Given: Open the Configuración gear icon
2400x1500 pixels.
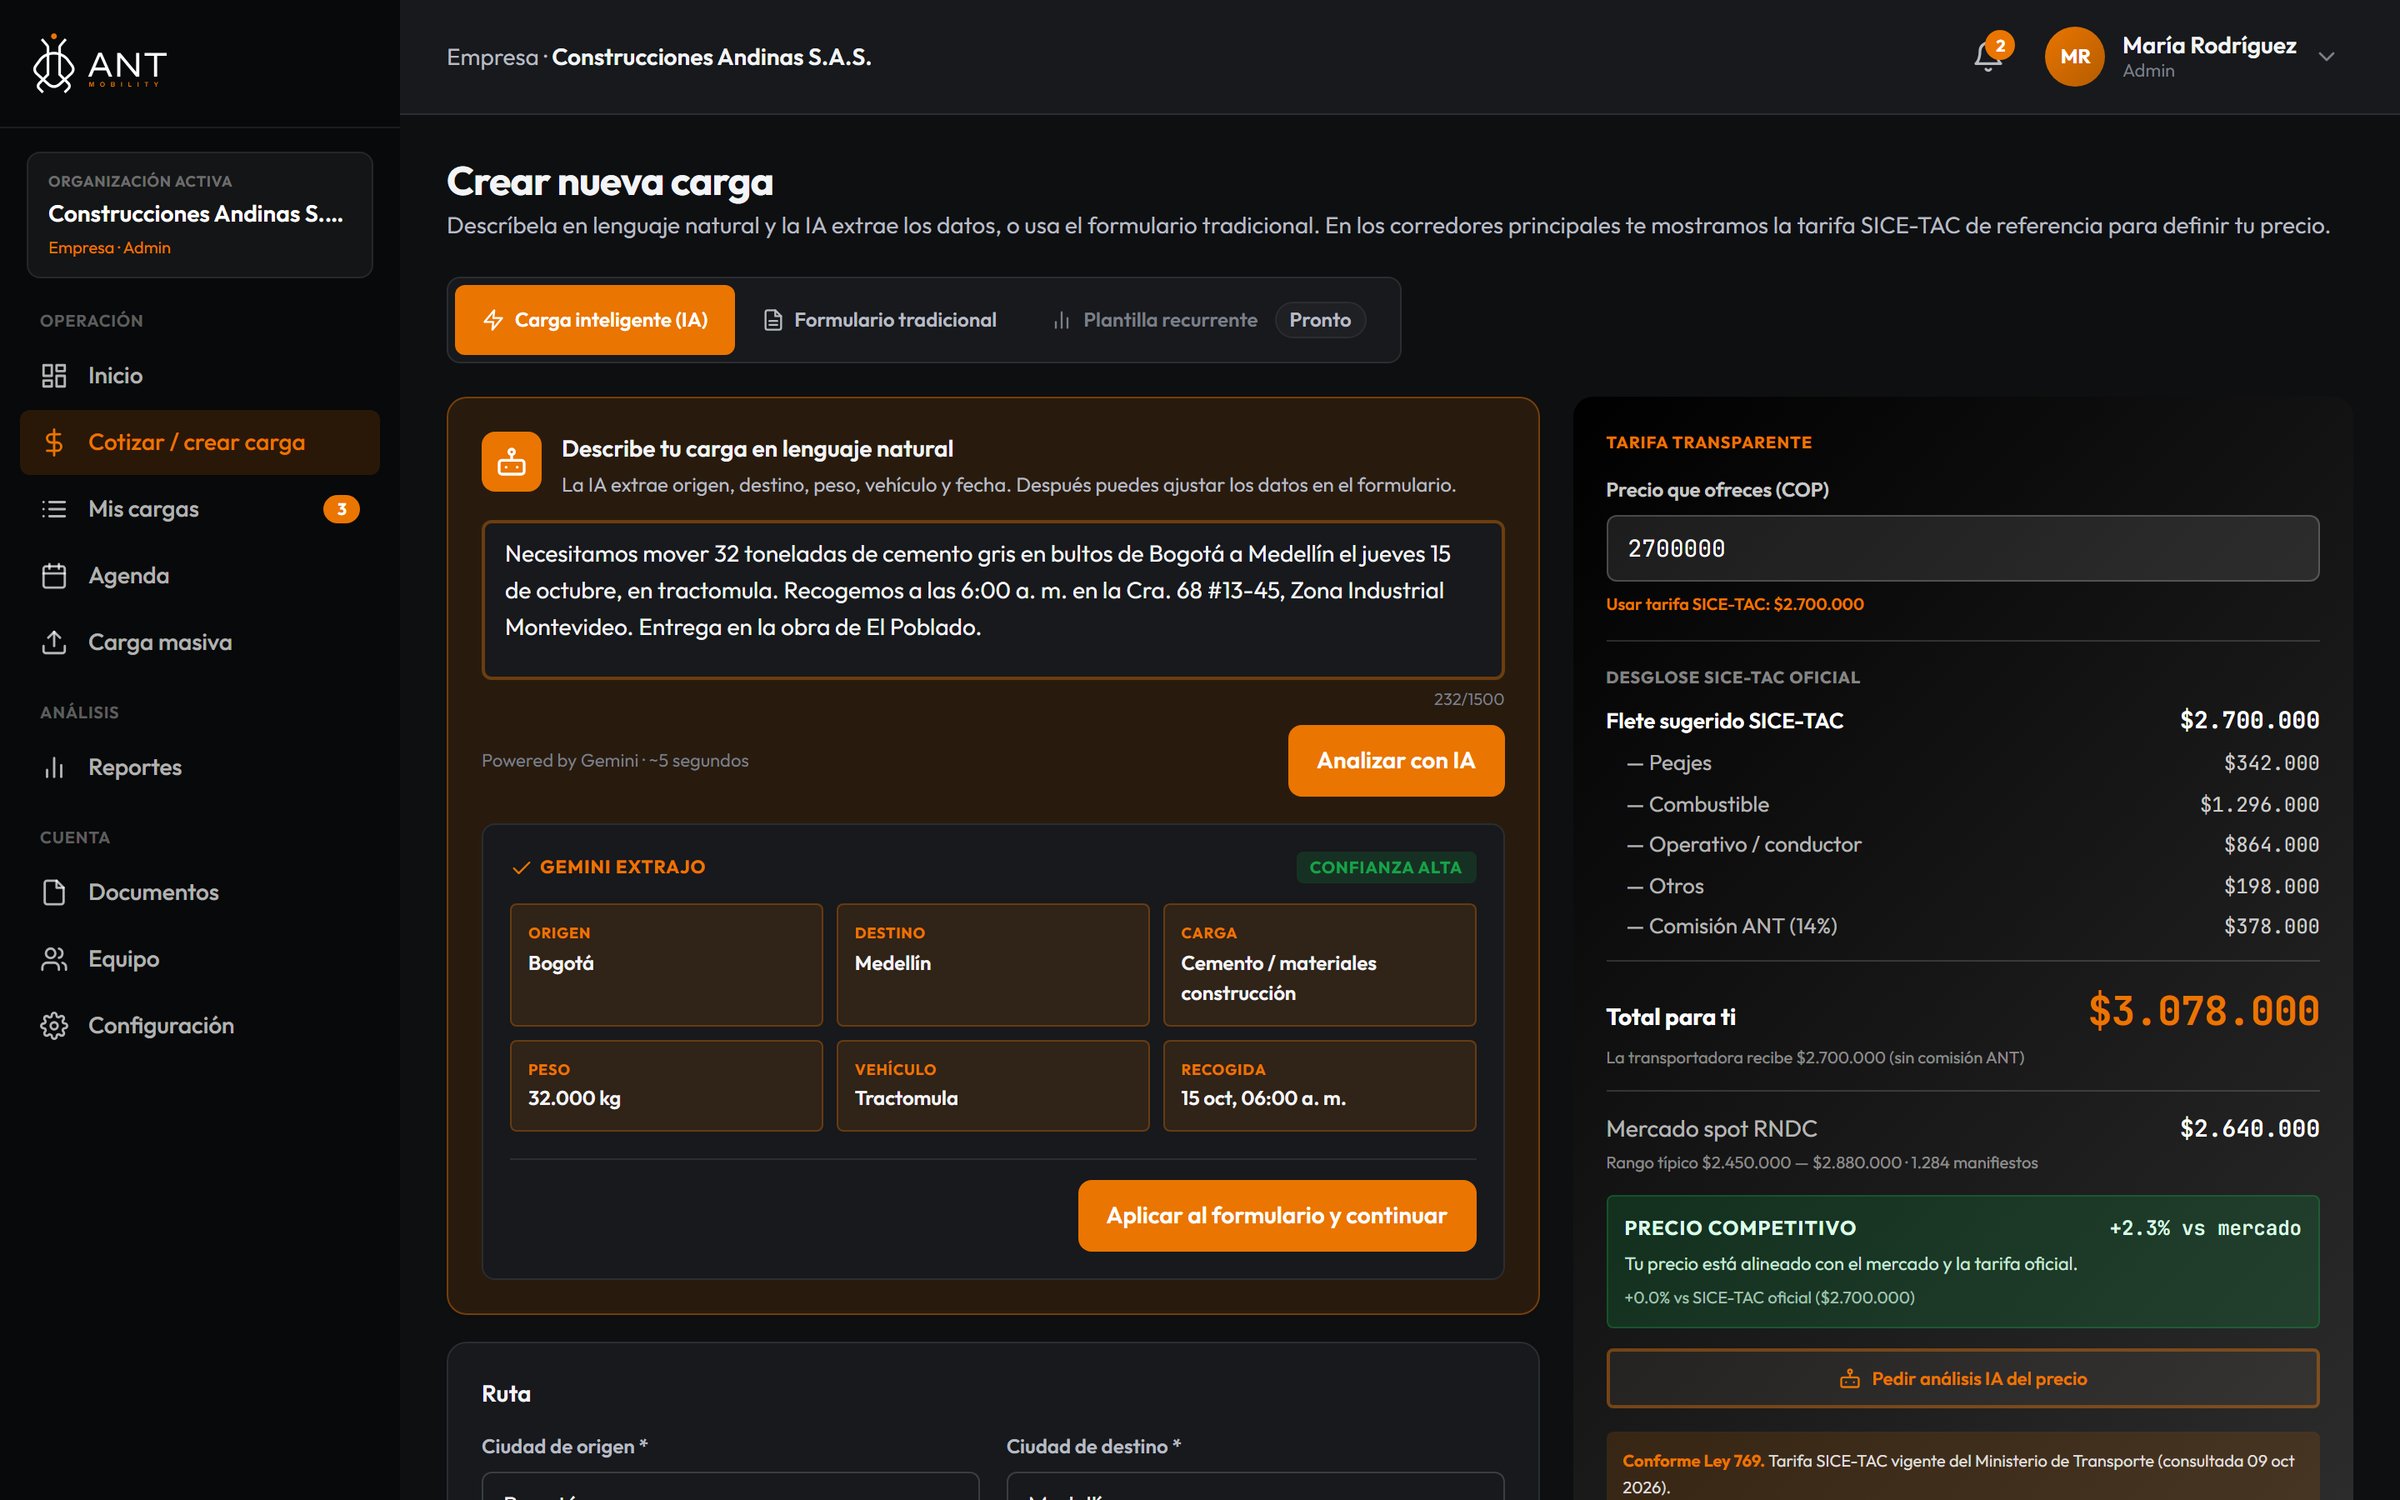Looking at the screenshot, I should pyautogui.click(x=54, y=1026).
